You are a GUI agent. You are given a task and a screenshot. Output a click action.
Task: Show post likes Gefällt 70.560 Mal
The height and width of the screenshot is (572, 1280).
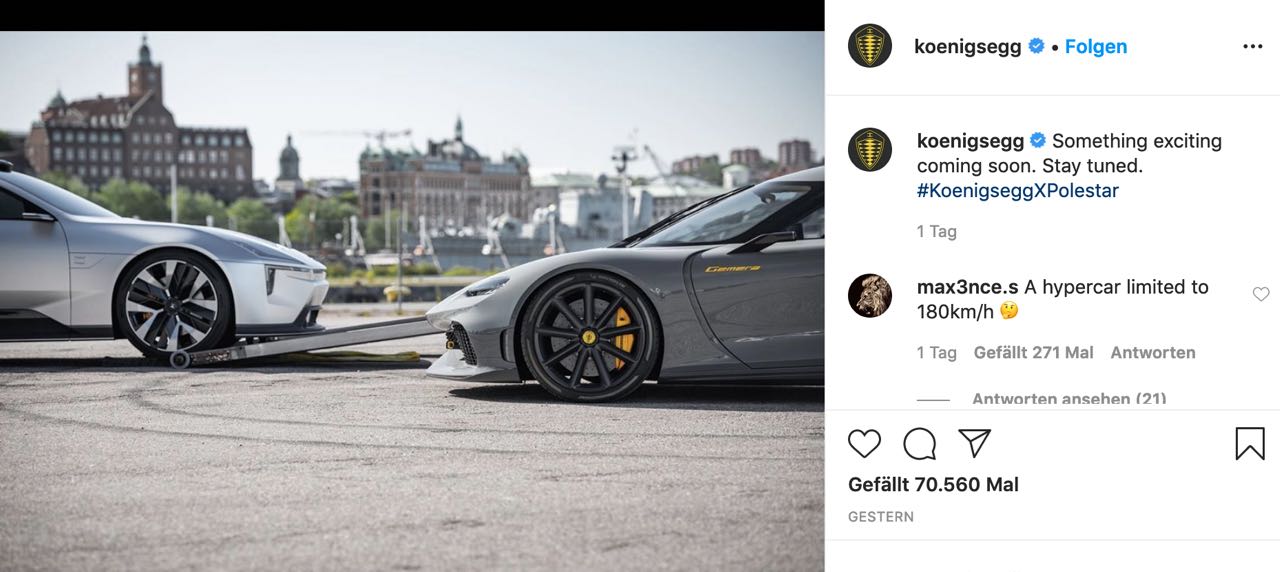(x=933, y=484)
